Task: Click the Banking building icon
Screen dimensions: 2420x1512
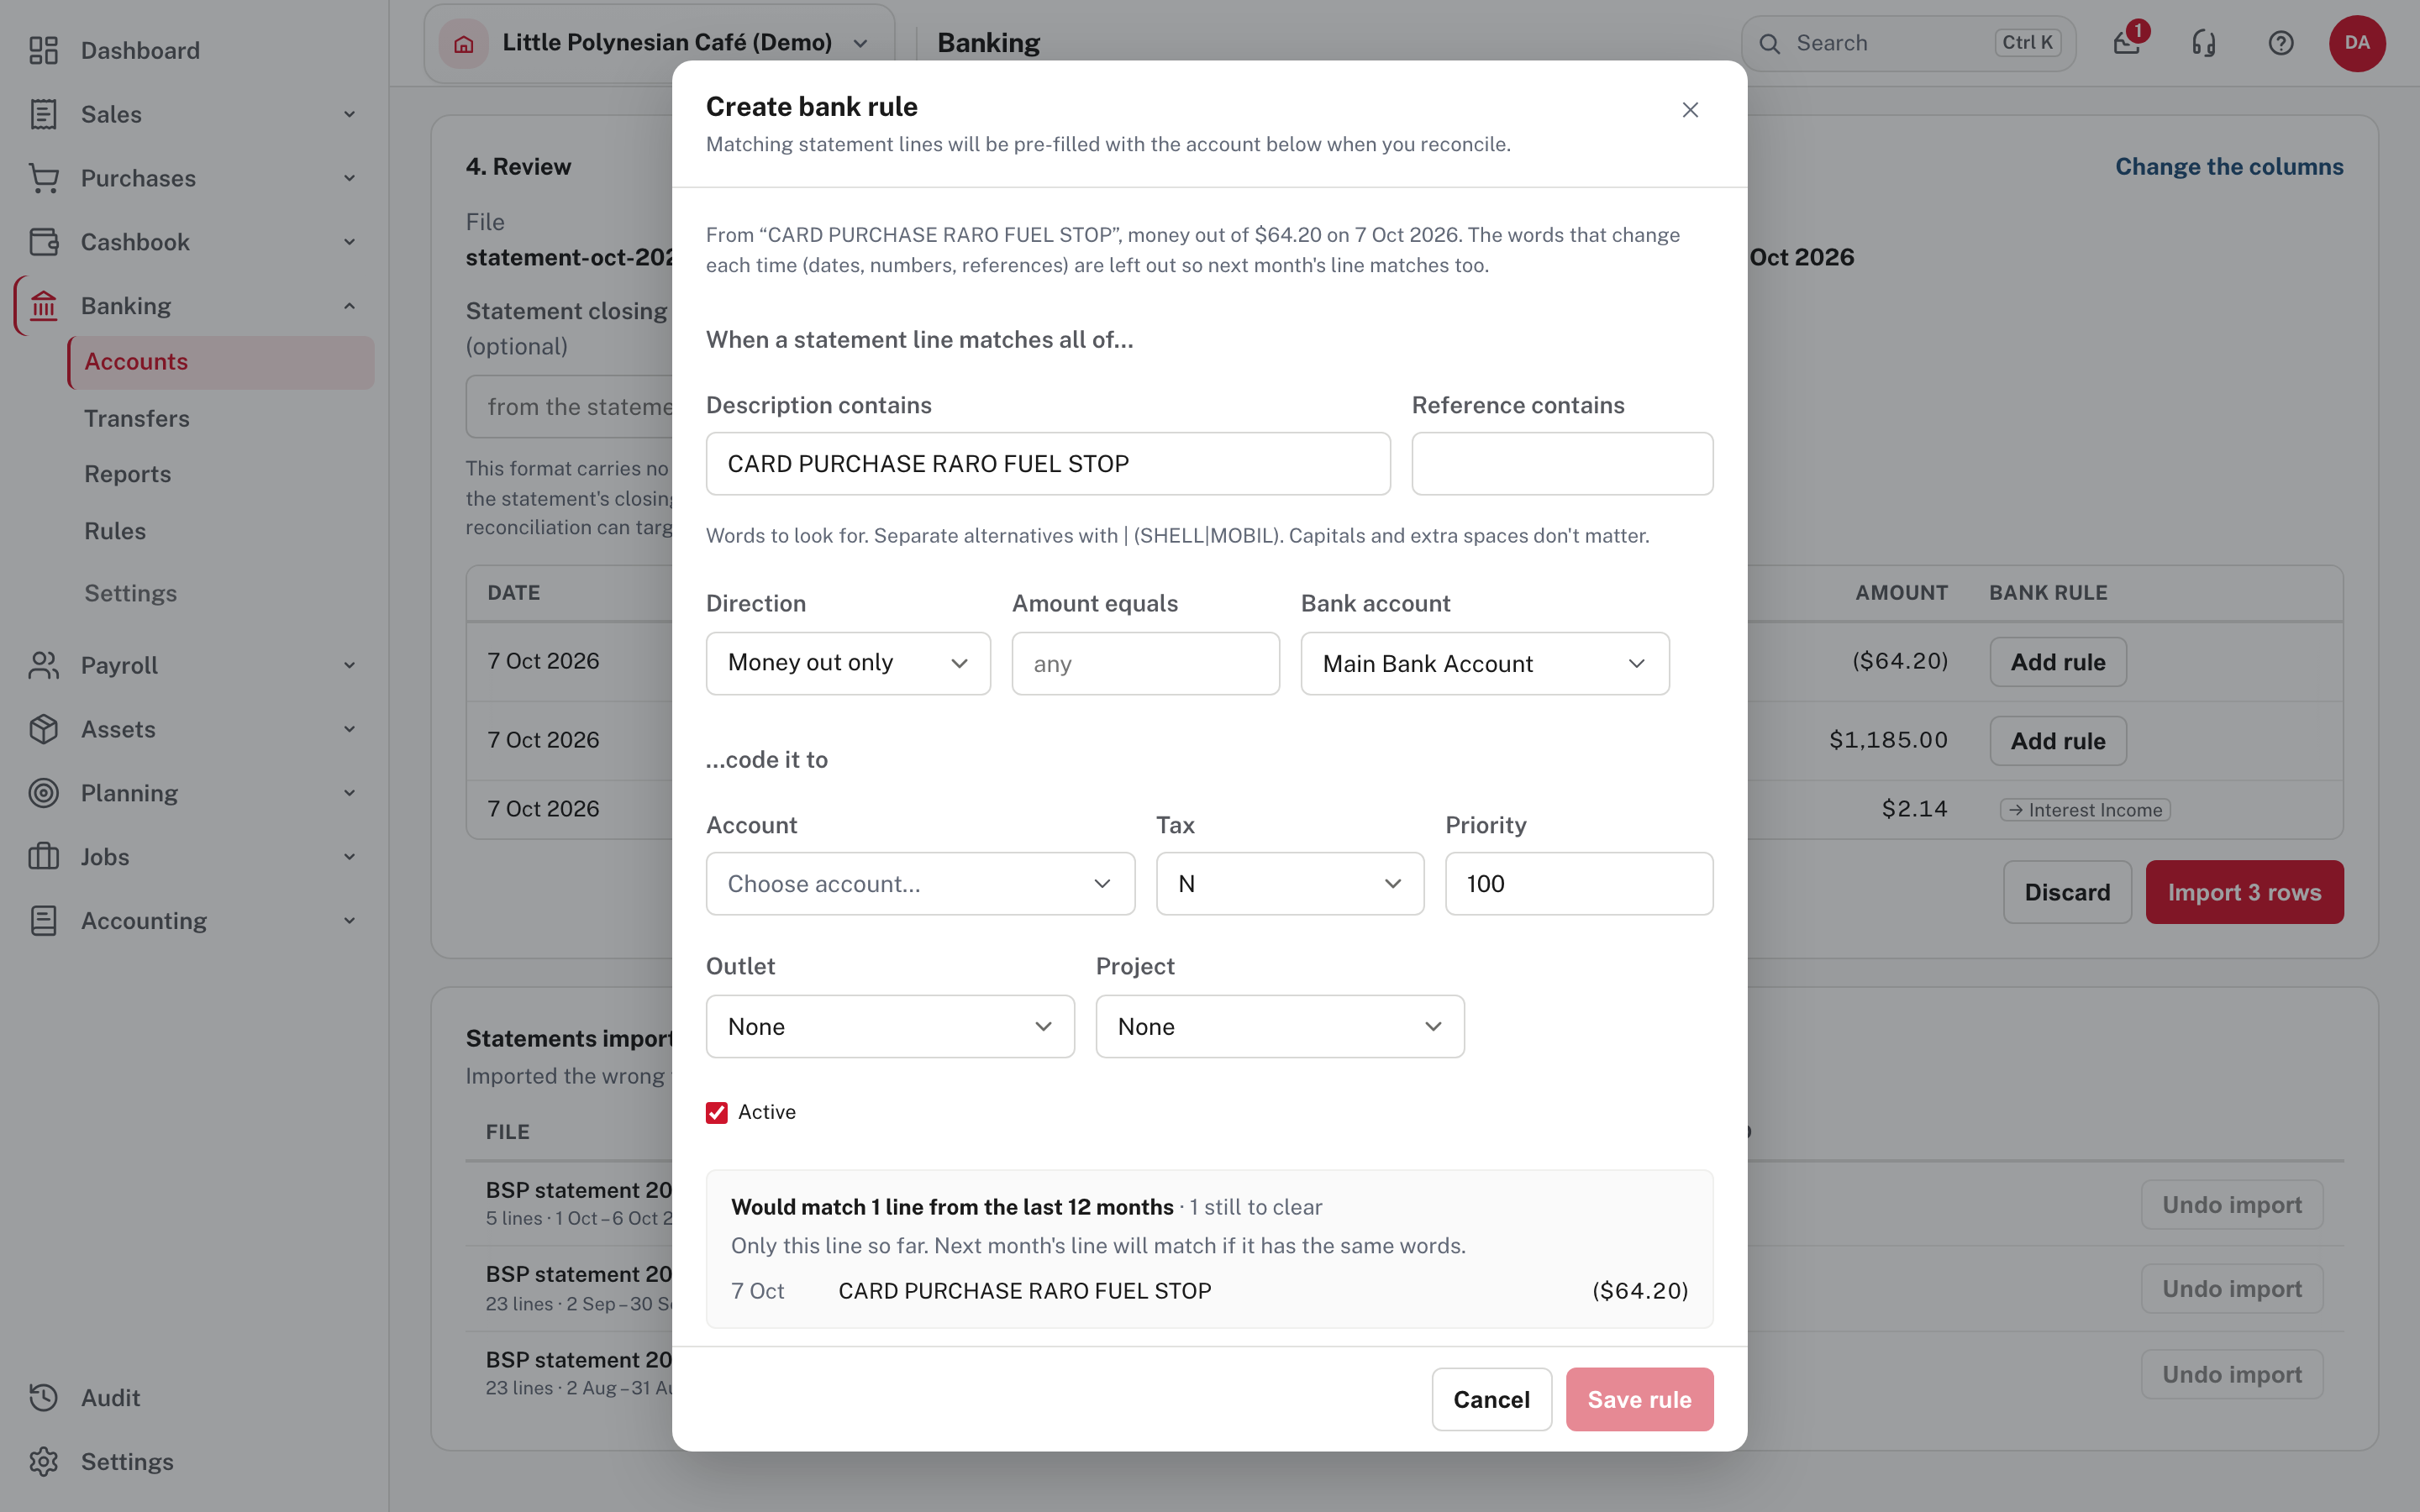Action: coord(43,306)
